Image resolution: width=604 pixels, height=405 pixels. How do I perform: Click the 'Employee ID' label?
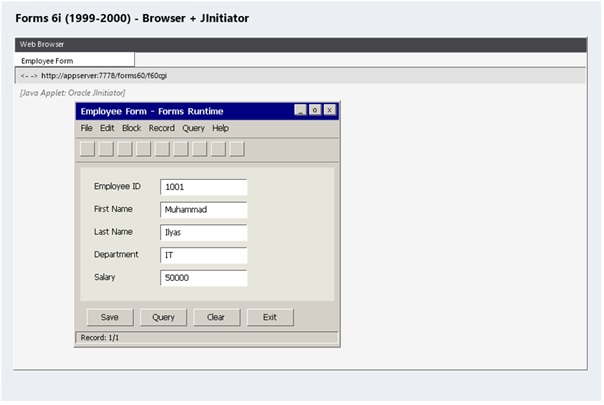[x=117, y=187]
